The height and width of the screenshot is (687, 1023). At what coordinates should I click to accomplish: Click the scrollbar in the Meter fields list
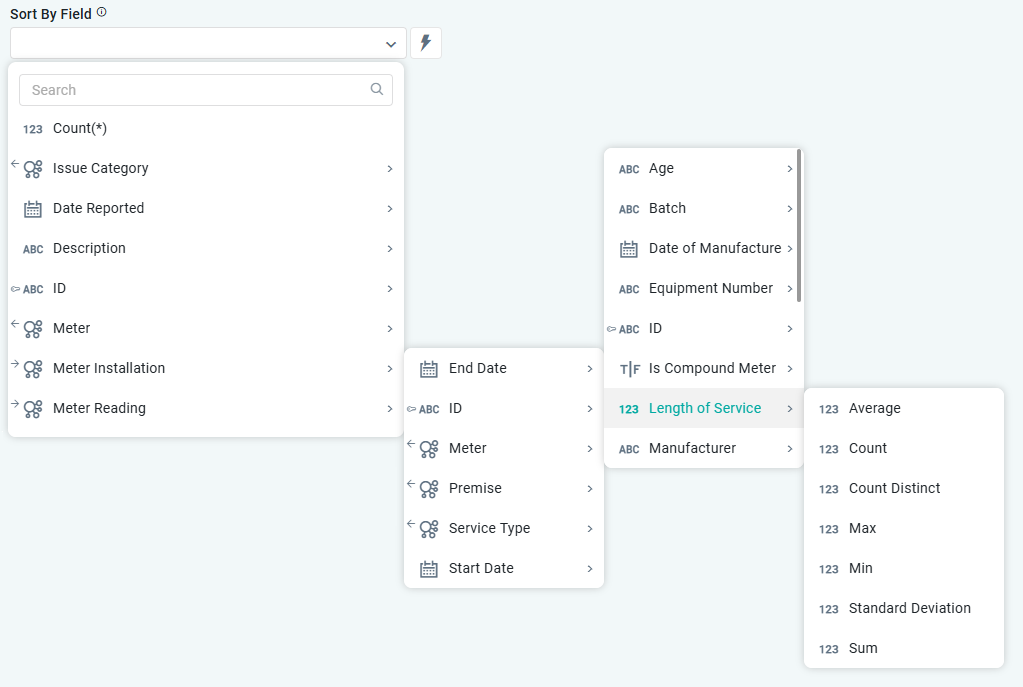point(798,225)
